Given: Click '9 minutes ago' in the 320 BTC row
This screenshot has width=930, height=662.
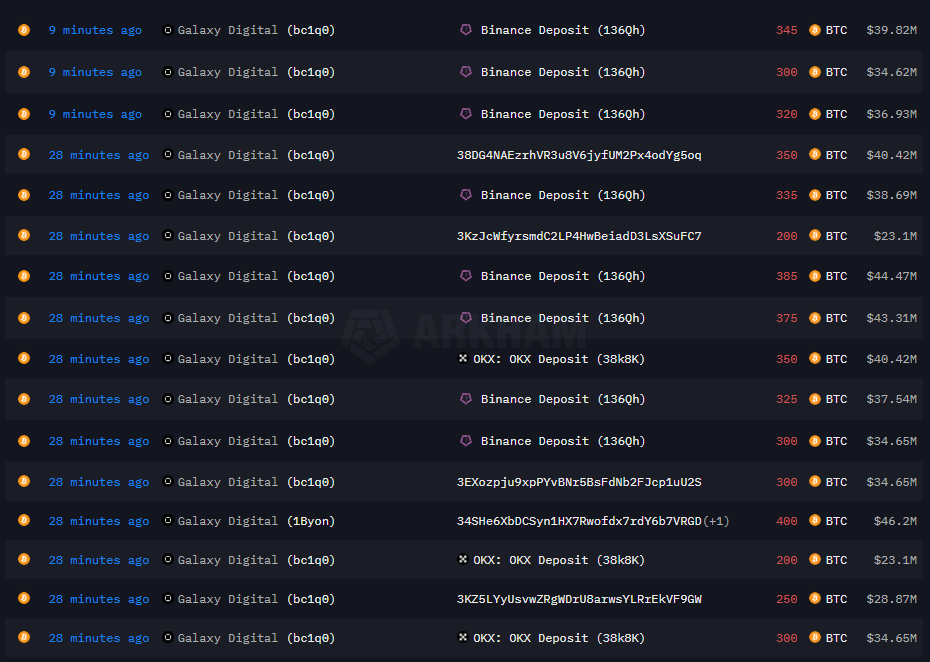Looking at the screenshot, I should 95,114.
